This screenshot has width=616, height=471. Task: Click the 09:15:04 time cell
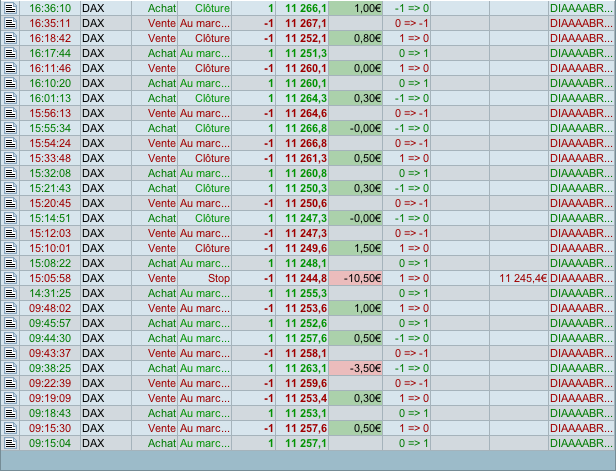click(x=50, y=443)
